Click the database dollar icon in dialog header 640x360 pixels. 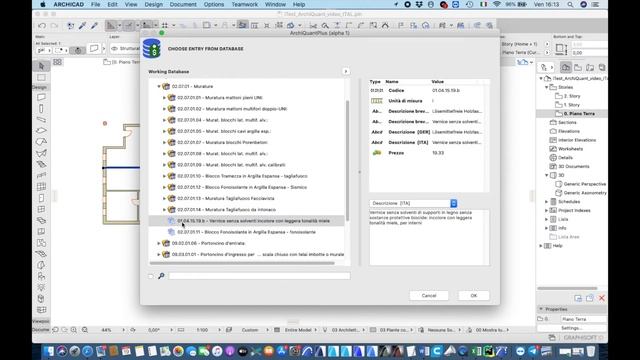pos(151,49)
